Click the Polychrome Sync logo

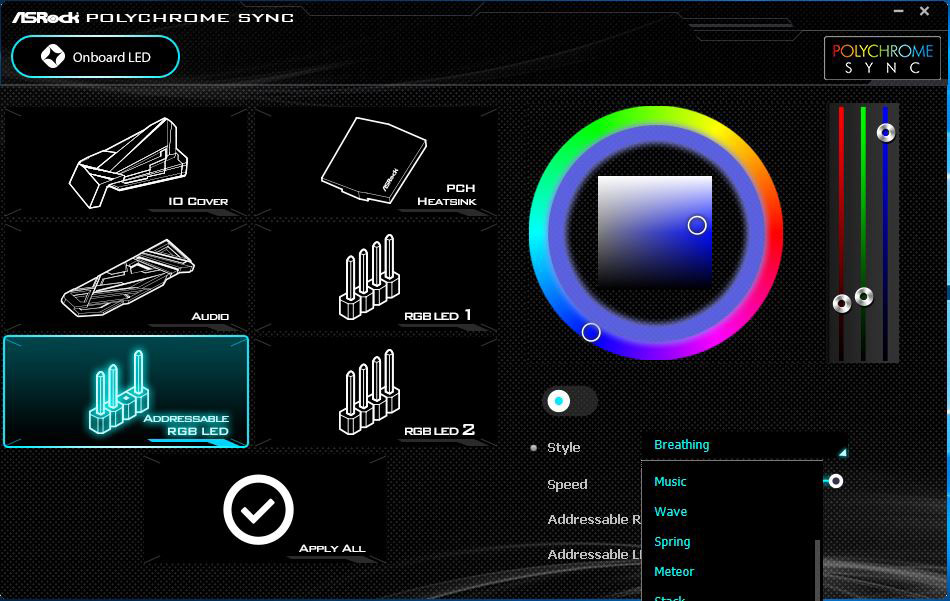tap(882, 58)
